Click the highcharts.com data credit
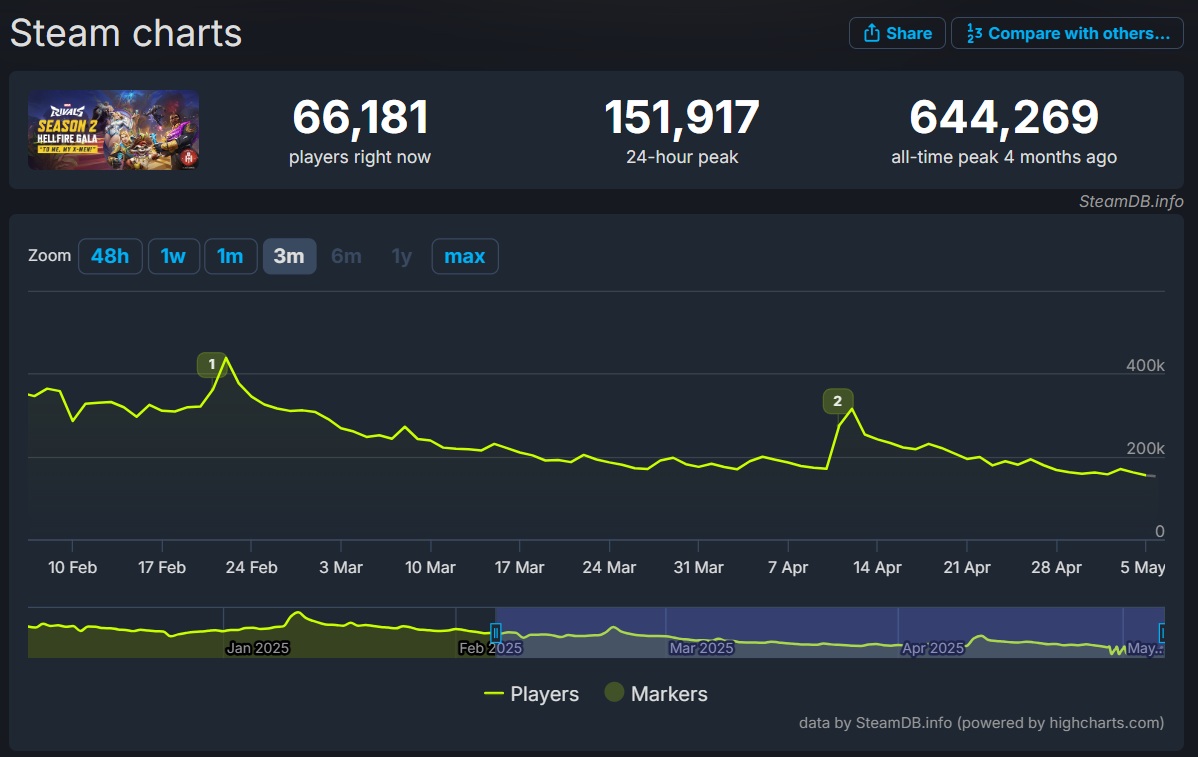The height and width of the screenshot is (757, 1198). (981, 723)
